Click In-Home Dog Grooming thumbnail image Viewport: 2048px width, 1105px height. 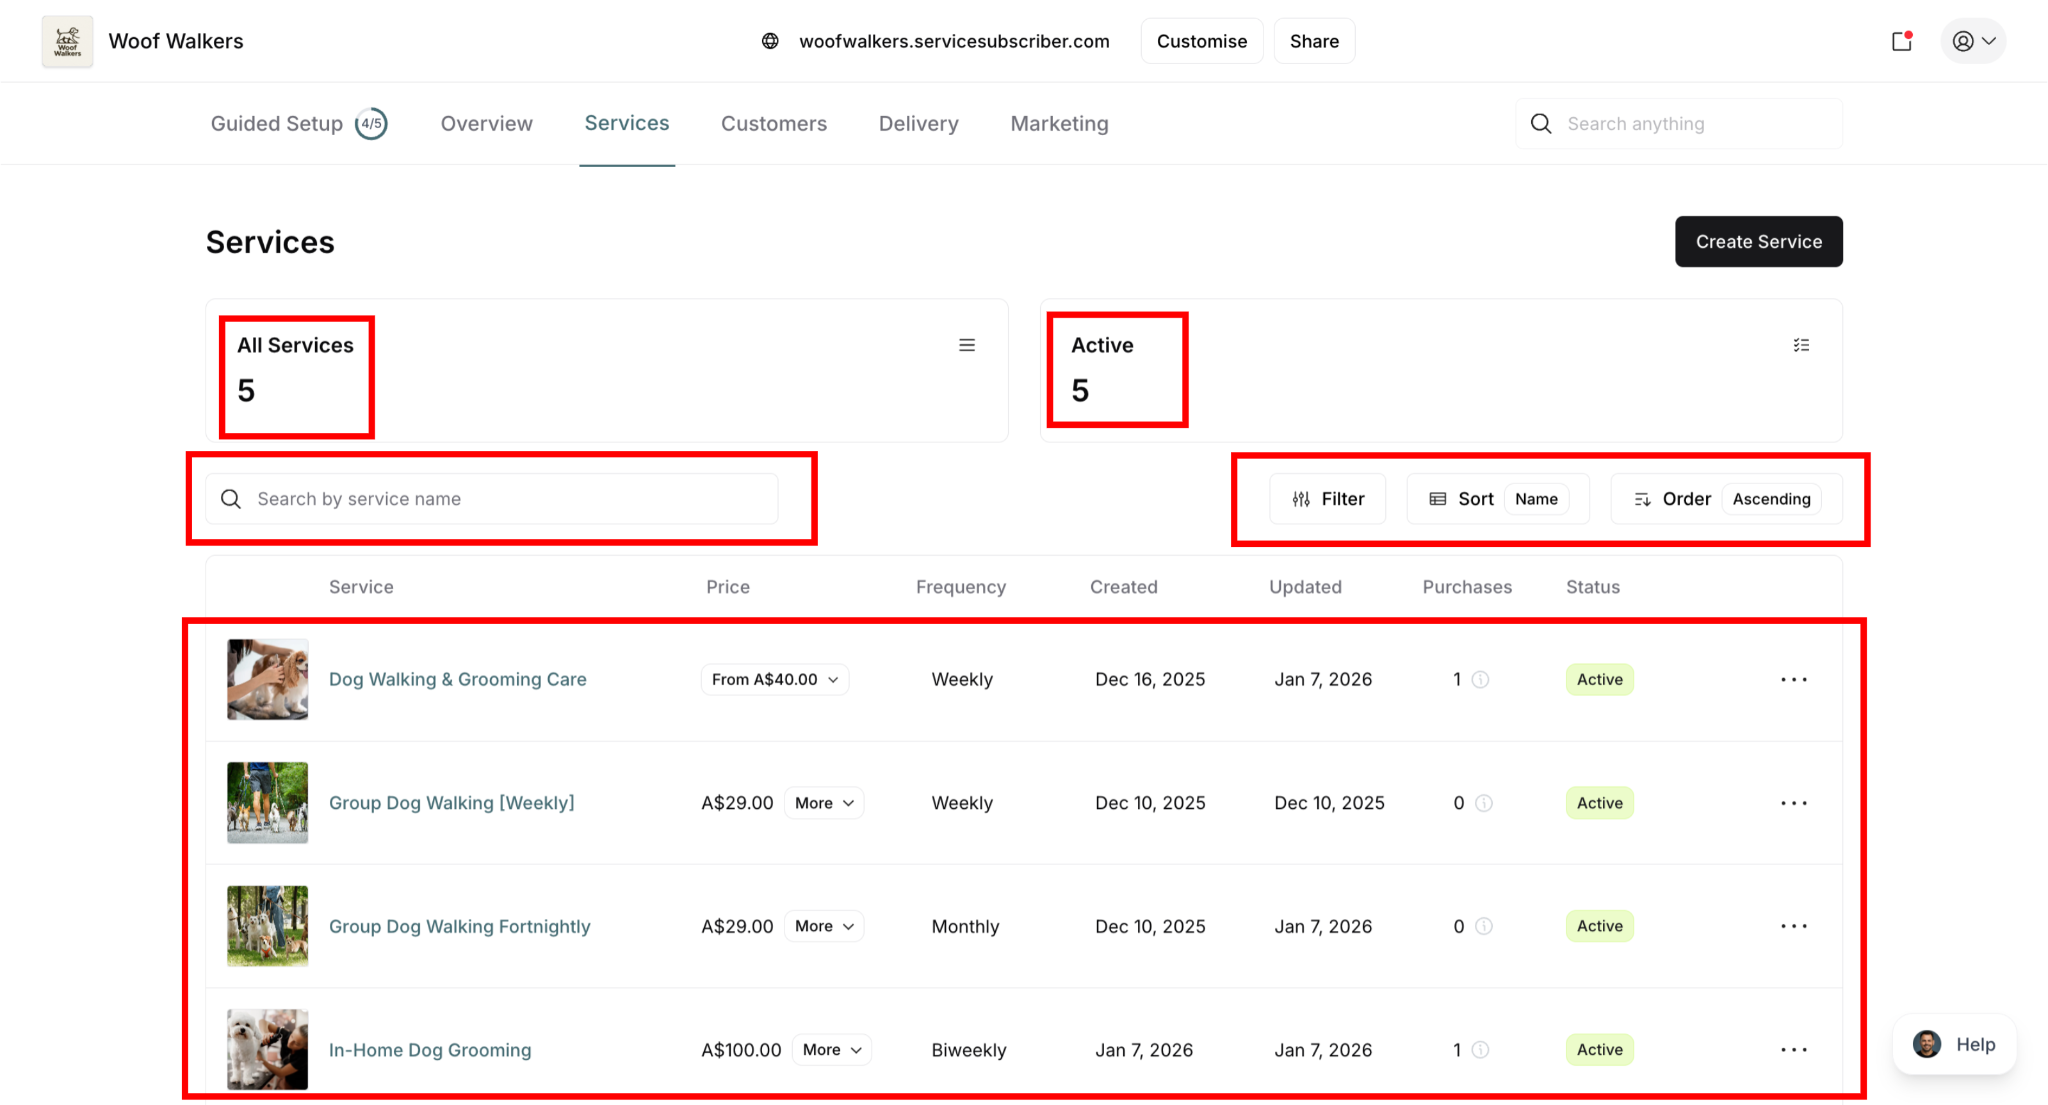tap(267, 1049)
